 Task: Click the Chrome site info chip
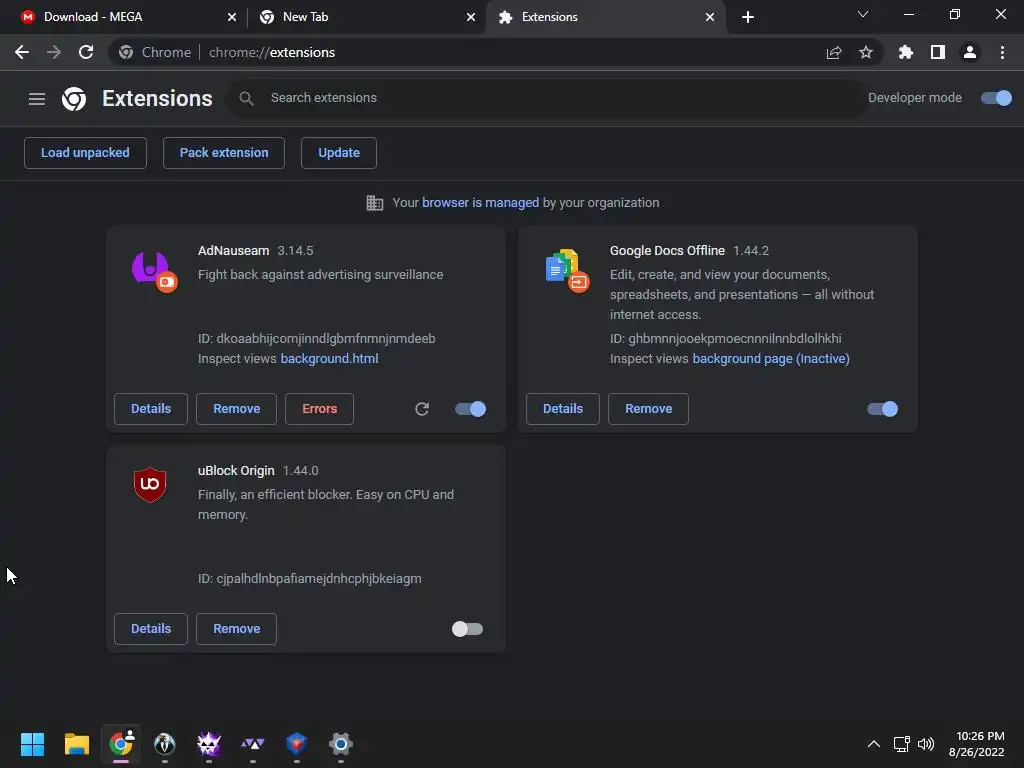click(155, 52)
